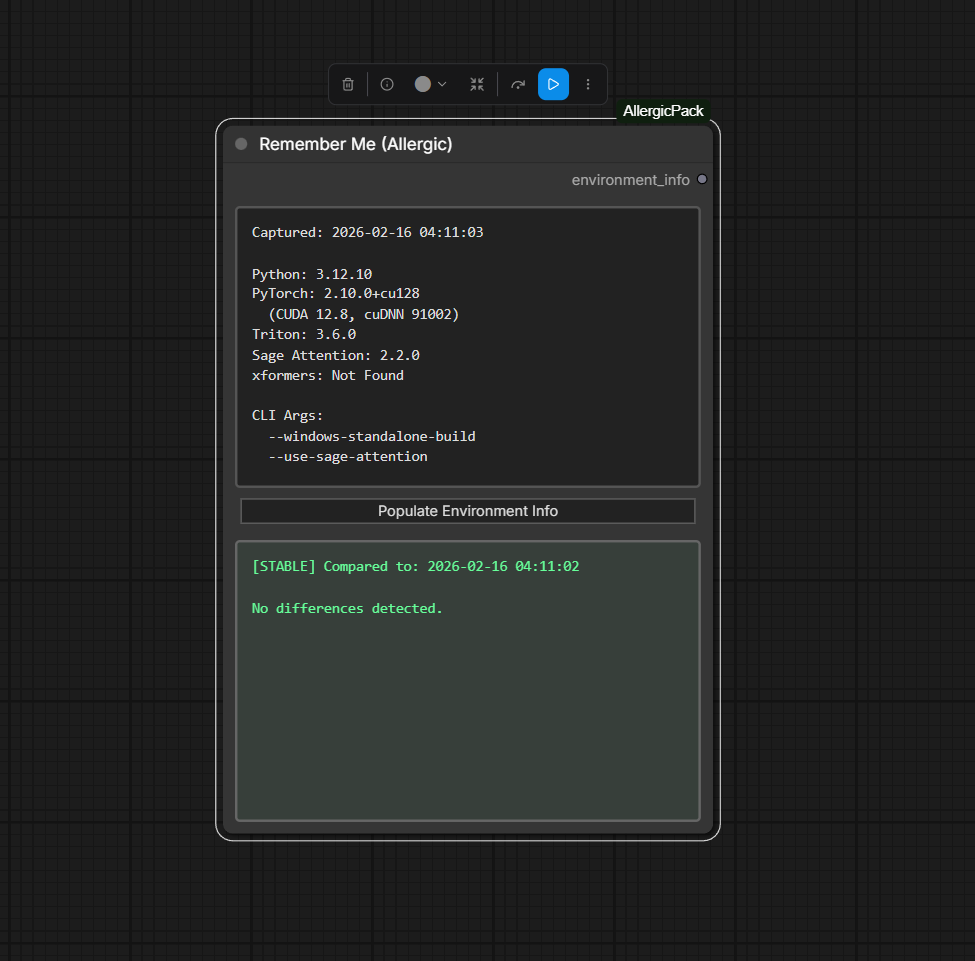The width and height of the screenshot is (975, 961).
Task: Expand the color dropdown chevron
Action: pos(442,84)
